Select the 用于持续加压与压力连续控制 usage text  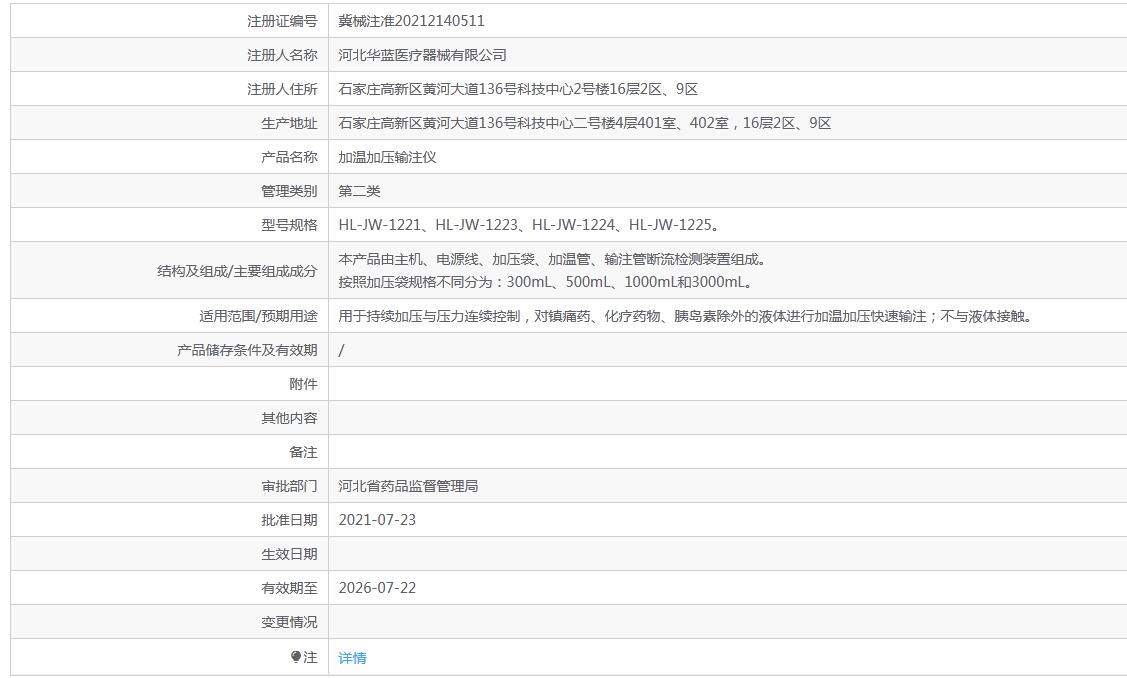(x=686, y=316)
